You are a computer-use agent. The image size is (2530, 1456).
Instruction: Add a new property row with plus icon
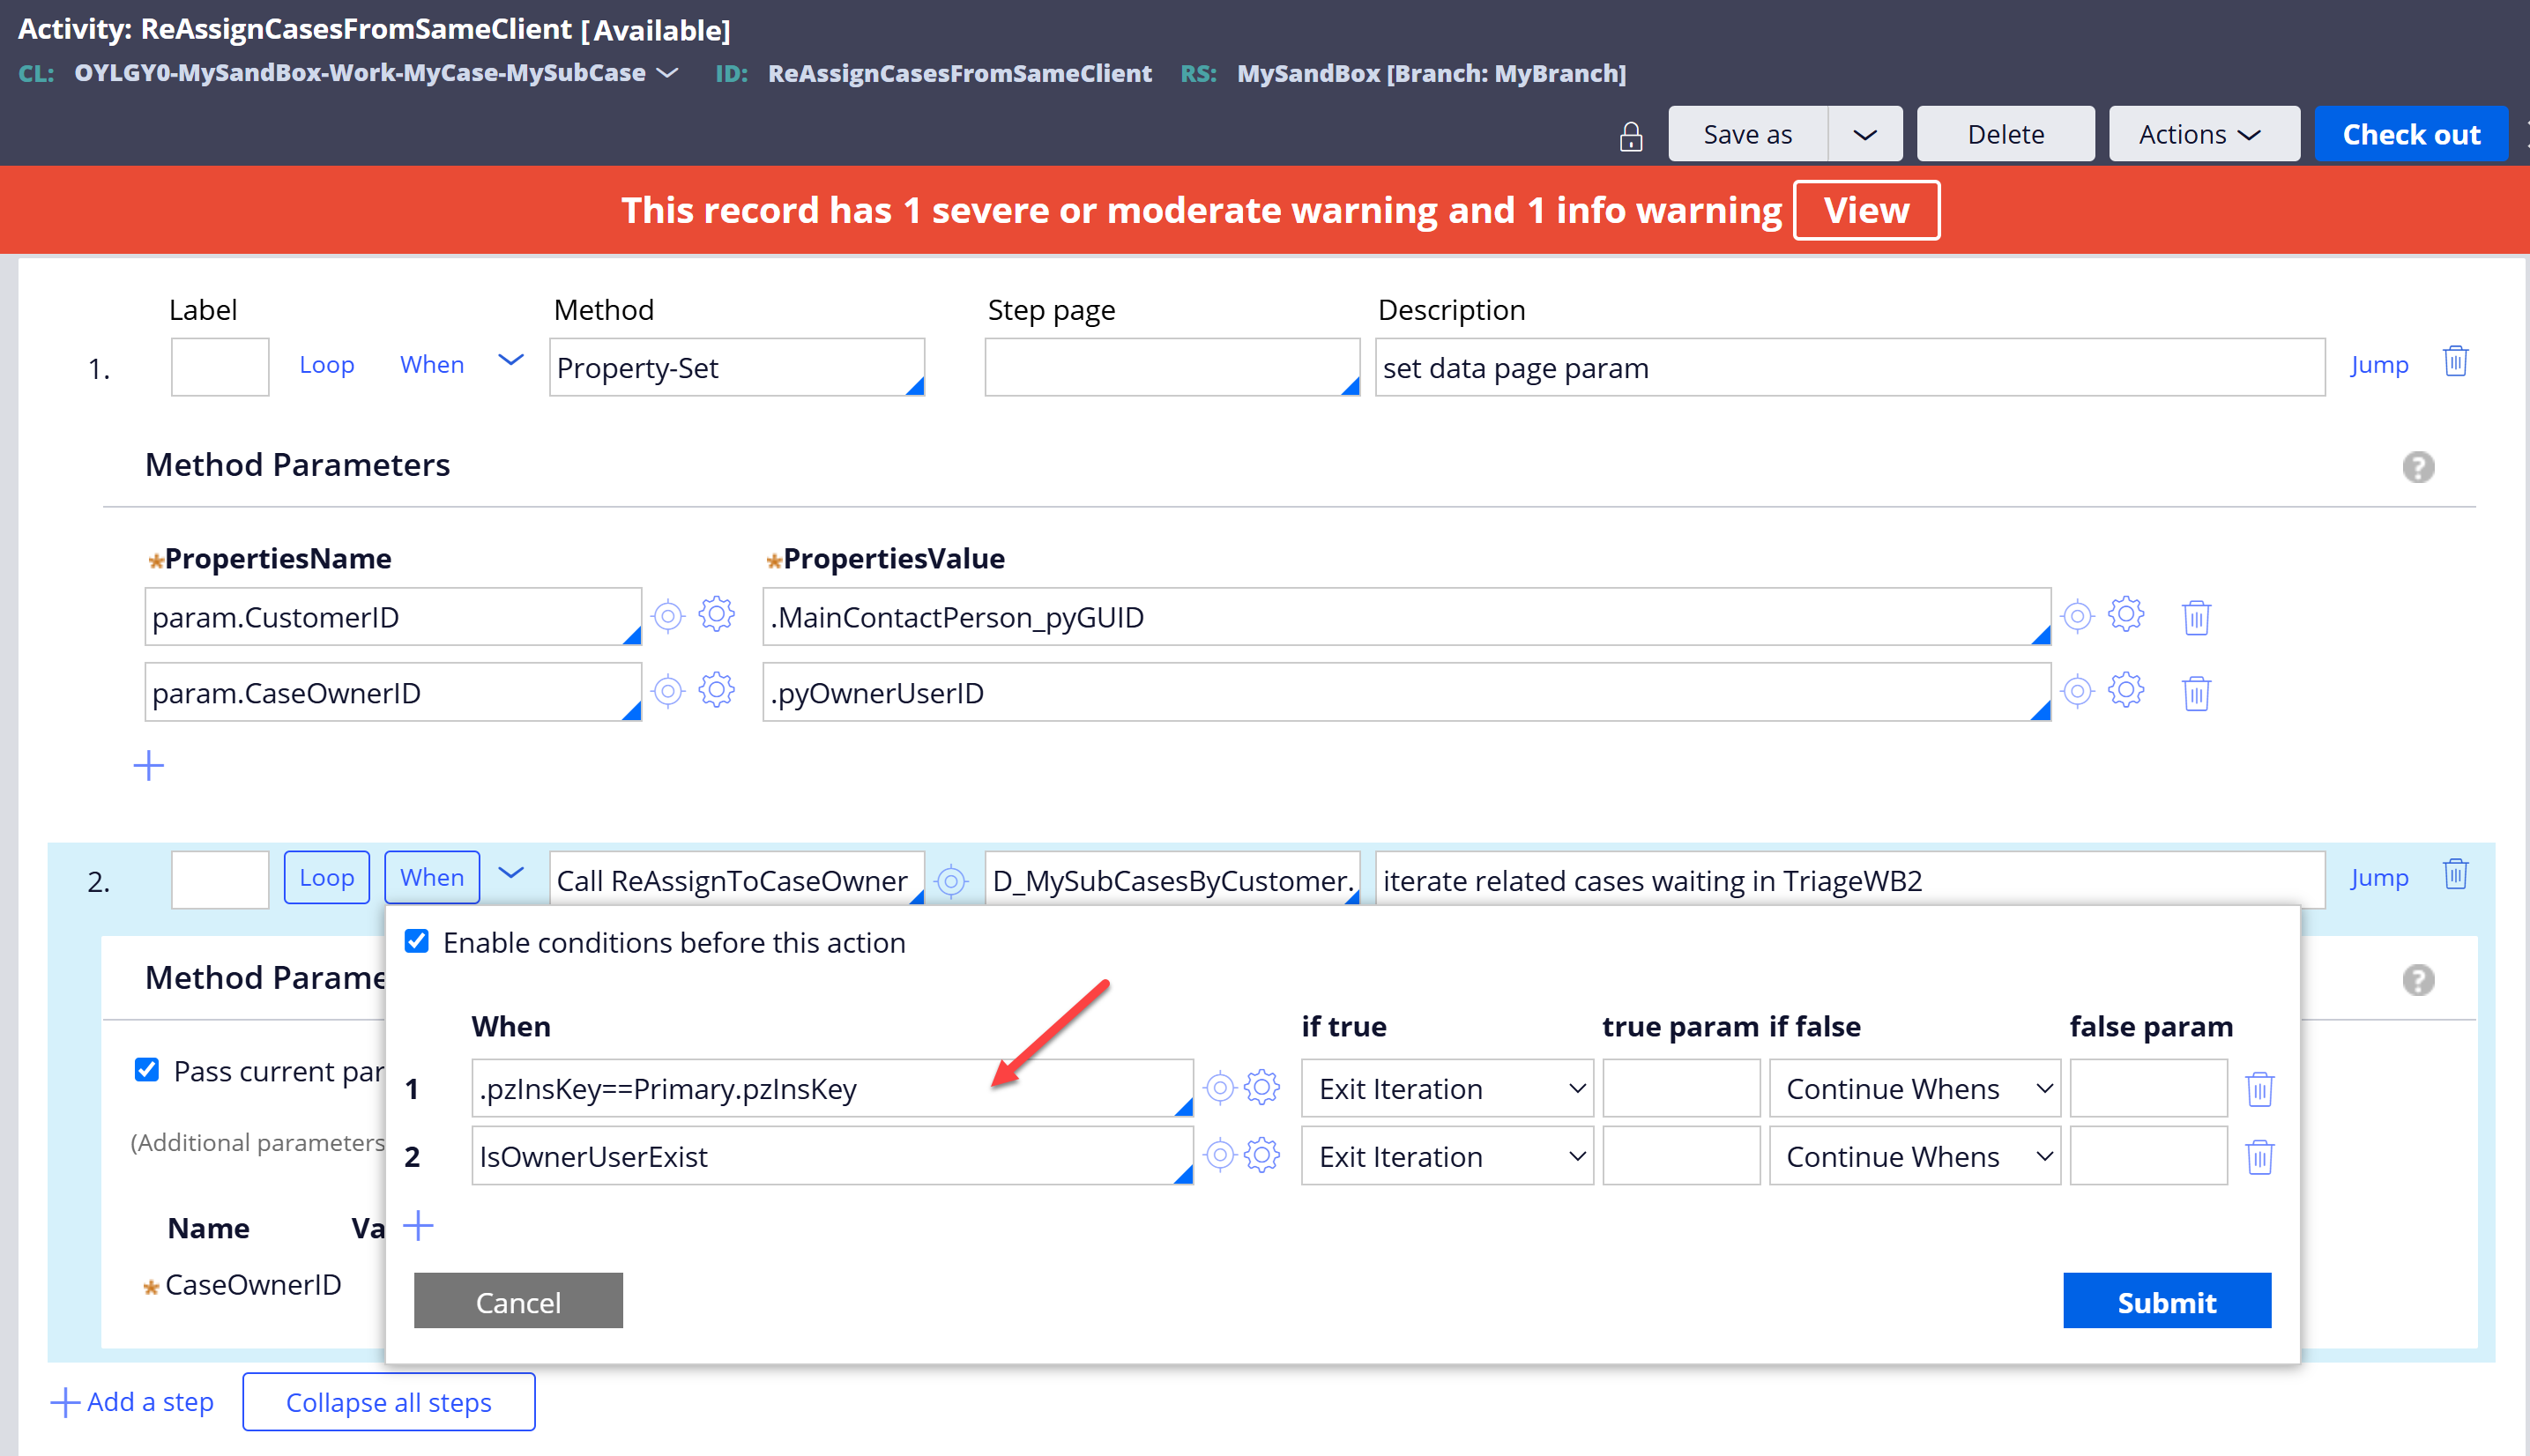point(148,766)
